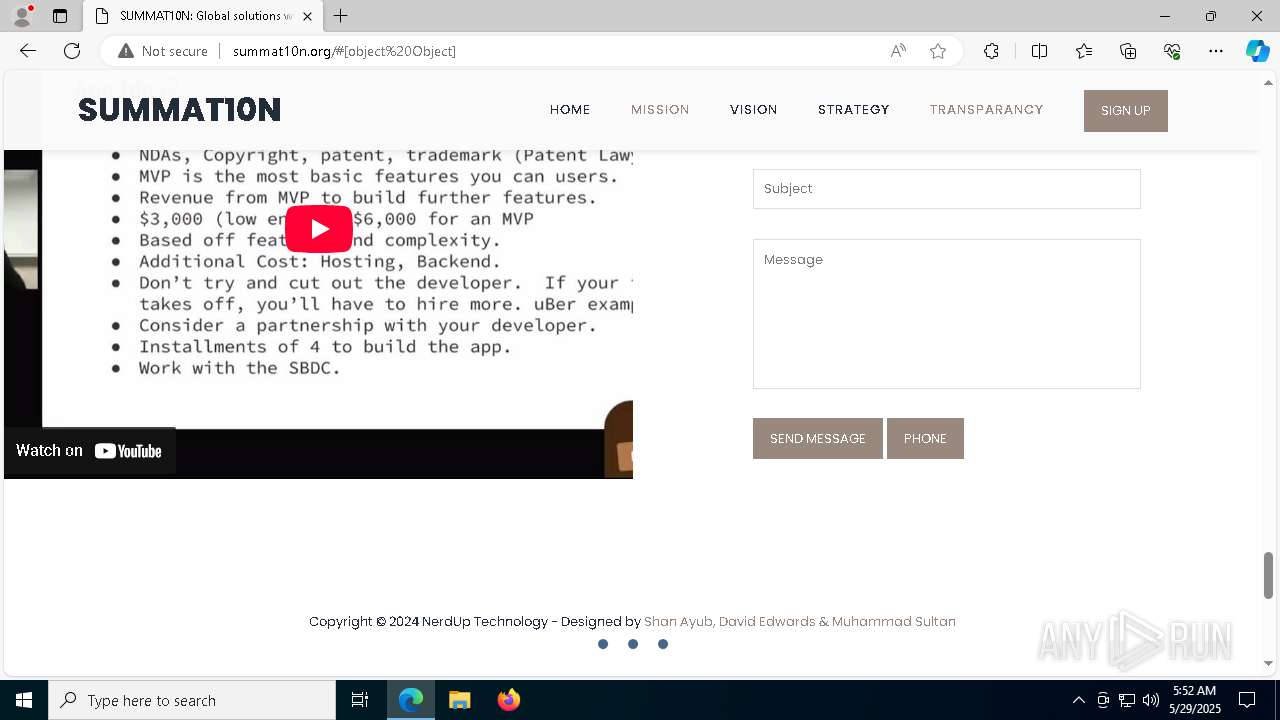Open the browser profile icon
The height and width of the screenshot is (720, 1280).
[x=22, y=16]
